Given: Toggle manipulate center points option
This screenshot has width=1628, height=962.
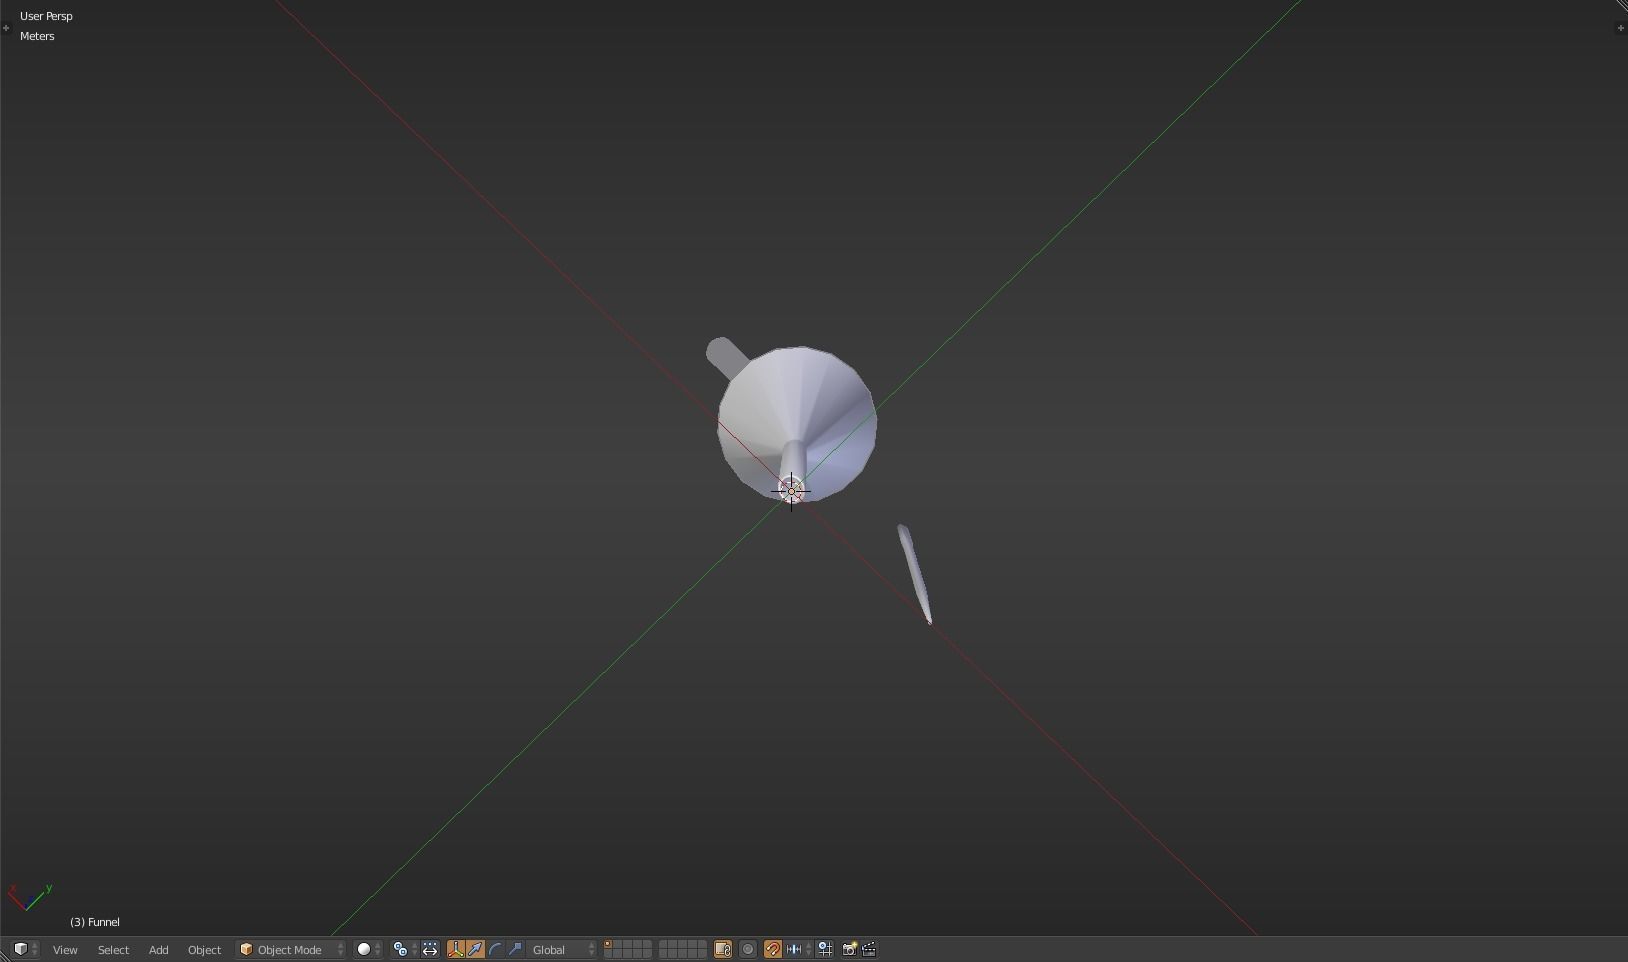Looking at the screenshot, I should tap(430, 949).
